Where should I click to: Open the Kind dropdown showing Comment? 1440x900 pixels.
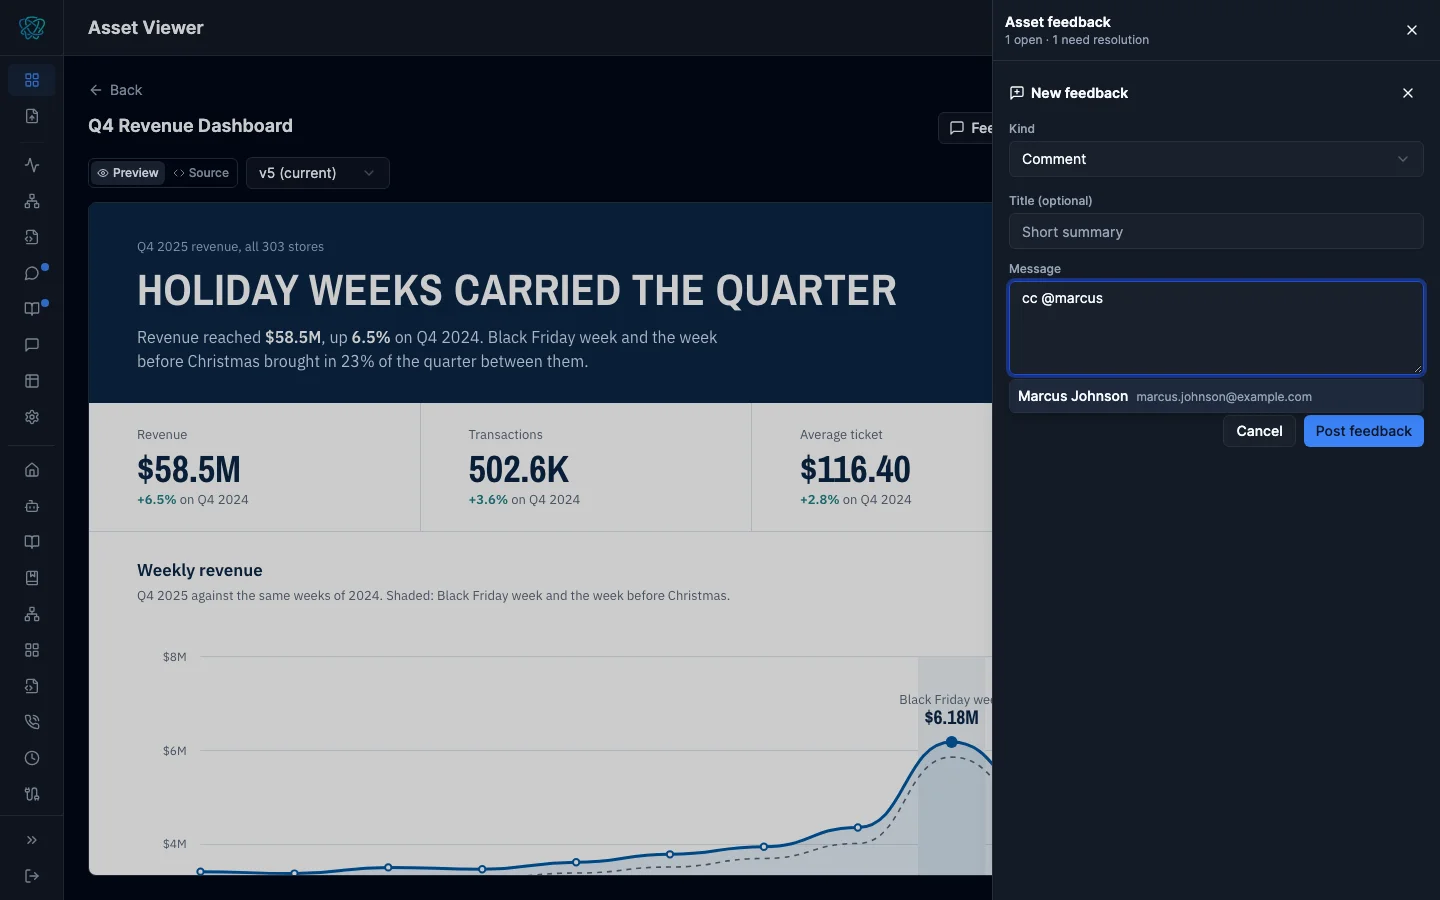pos(1216,159)
